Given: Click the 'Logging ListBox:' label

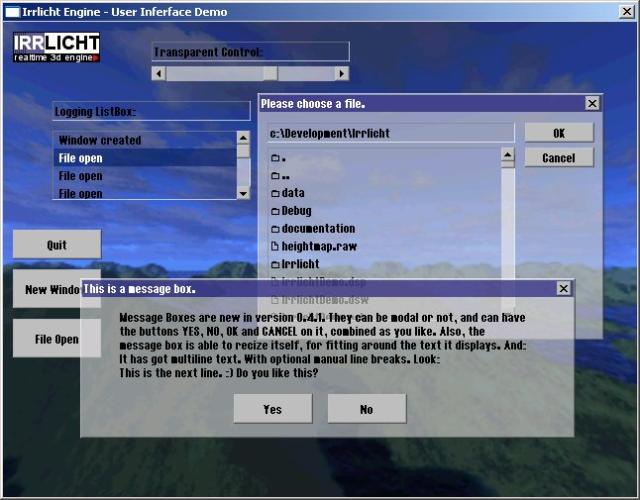Looking at the screenshot, I should point(151,111).
